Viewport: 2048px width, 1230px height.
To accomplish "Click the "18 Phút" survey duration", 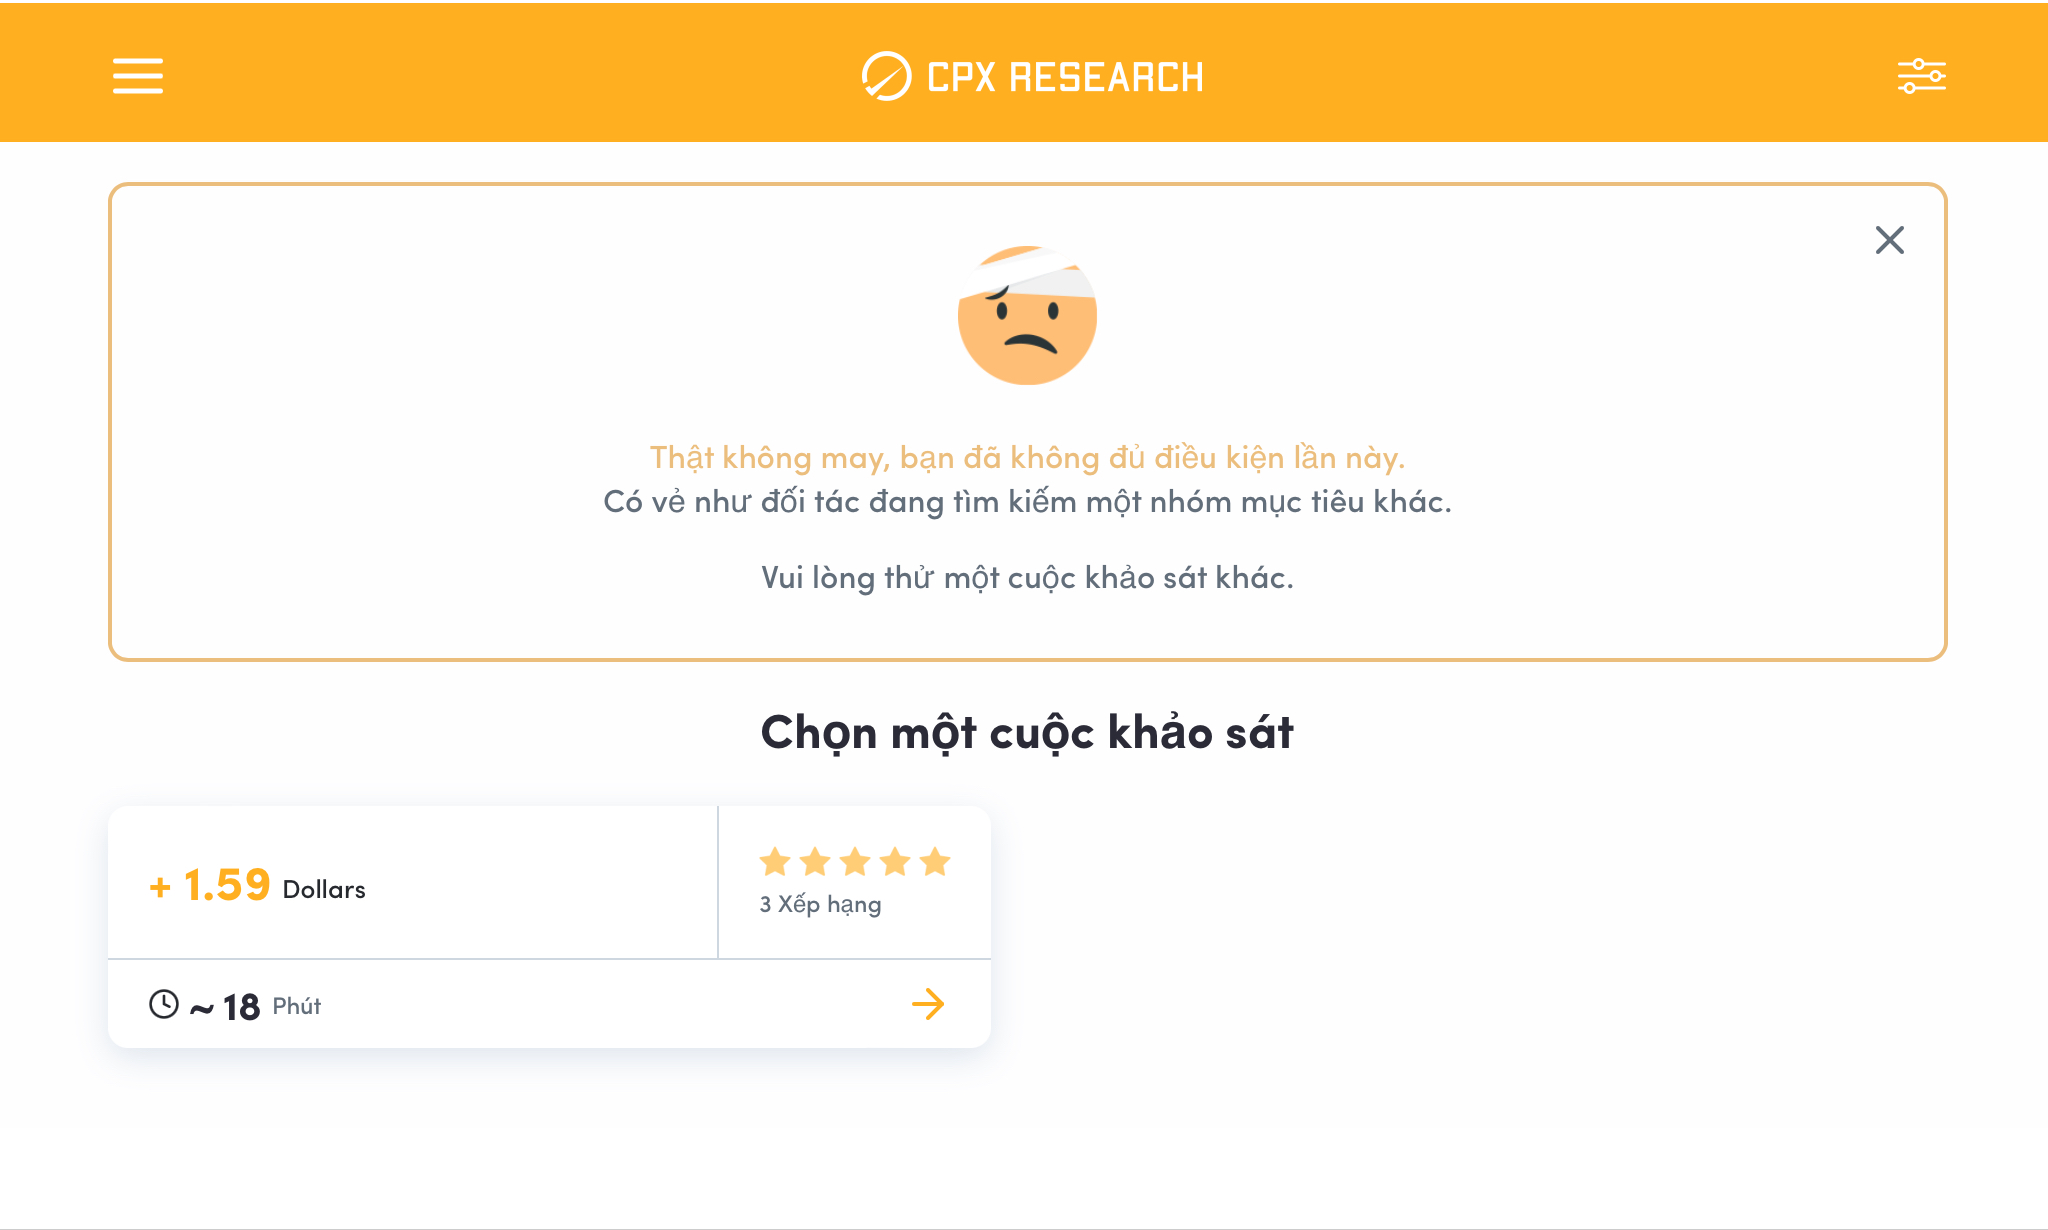I will tap(271, 1006).
